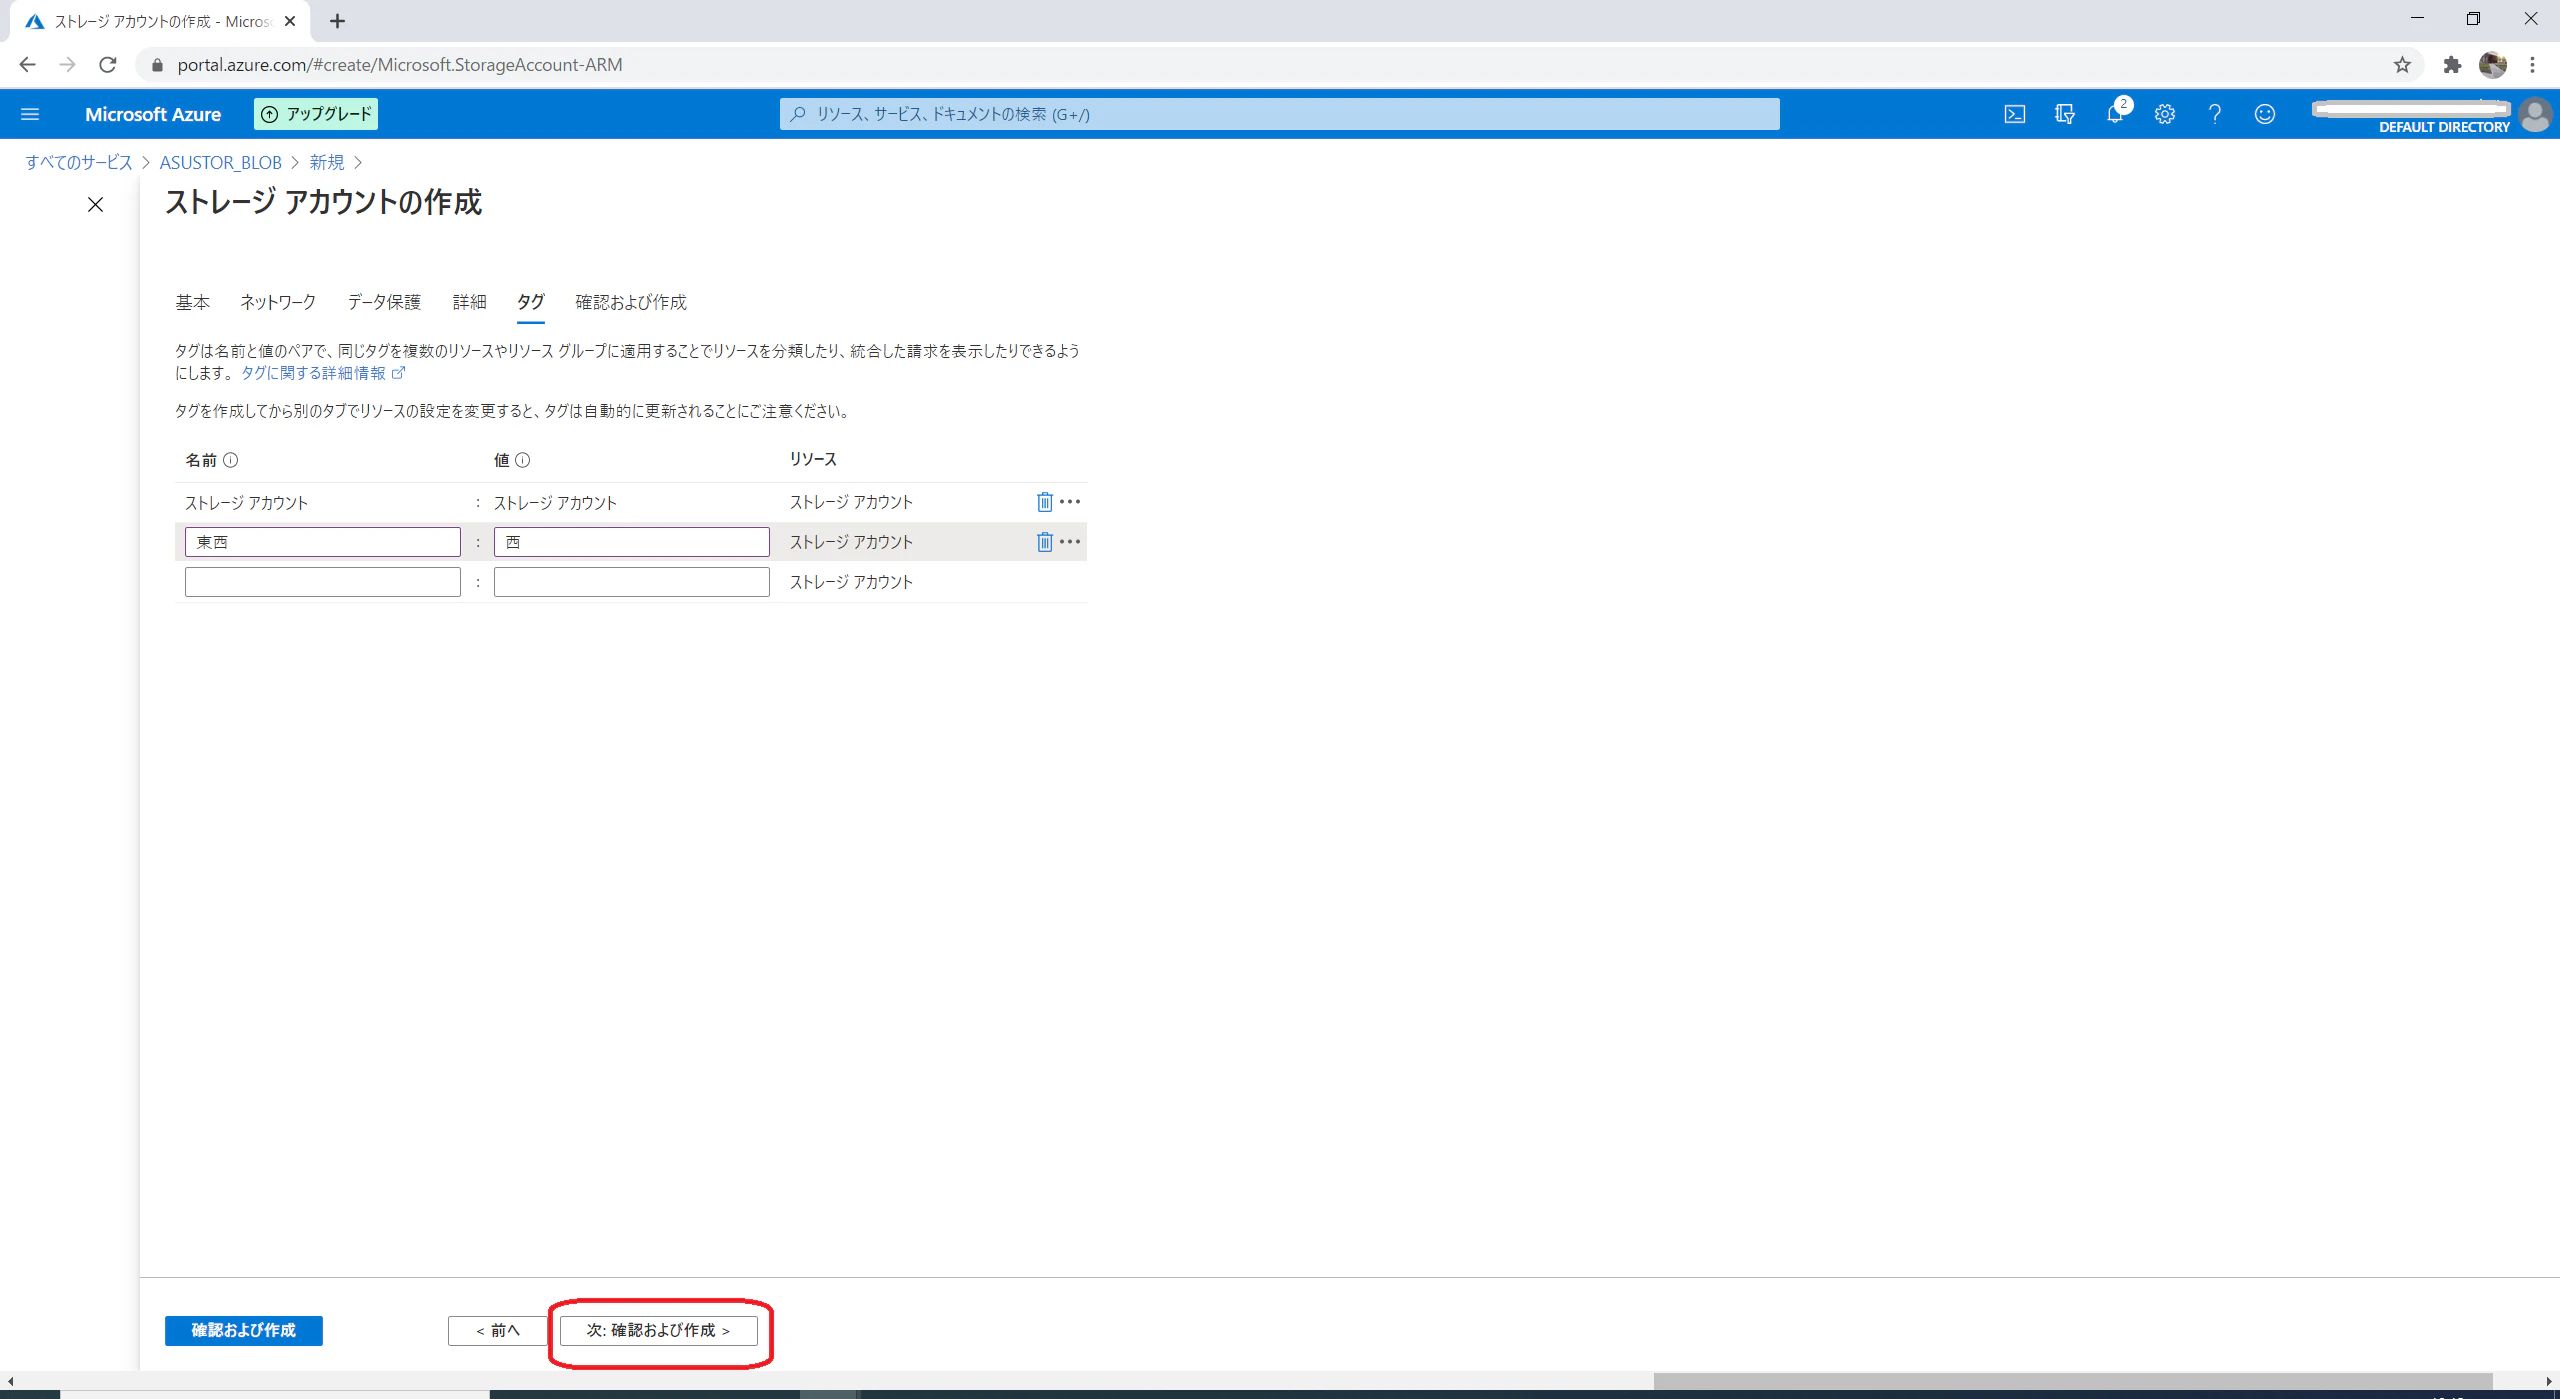2560x1399 pixels.
Task: Click 次: 確認および作成 > button
Action: point(659,1330)
